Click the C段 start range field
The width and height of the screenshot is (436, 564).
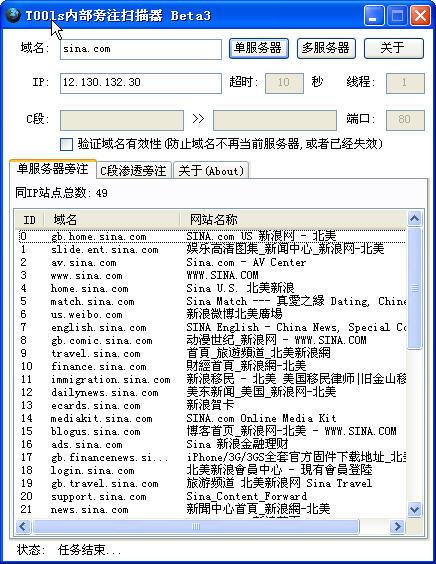[x=122, y=120]
